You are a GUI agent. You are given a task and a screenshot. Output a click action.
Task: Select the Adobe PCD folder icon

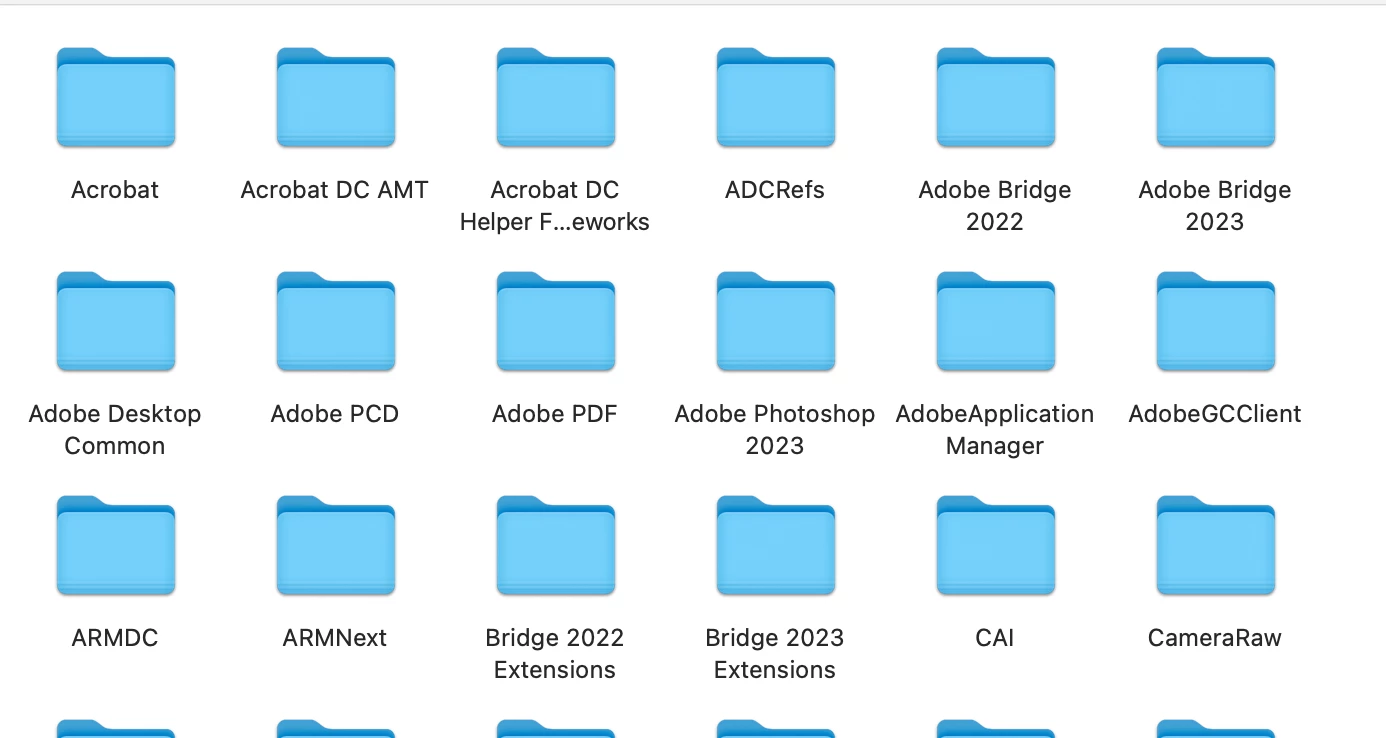pyautogui.click(x=335, y=321)
